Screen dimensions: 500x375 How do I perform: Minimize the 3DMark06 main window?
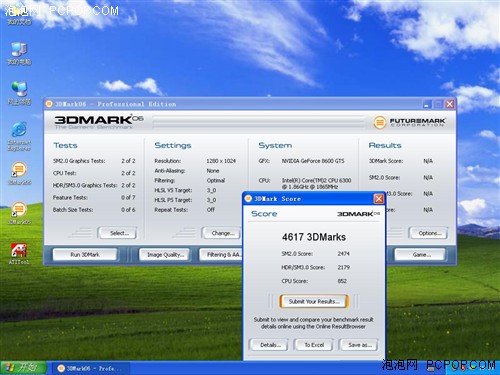[427, 104]
